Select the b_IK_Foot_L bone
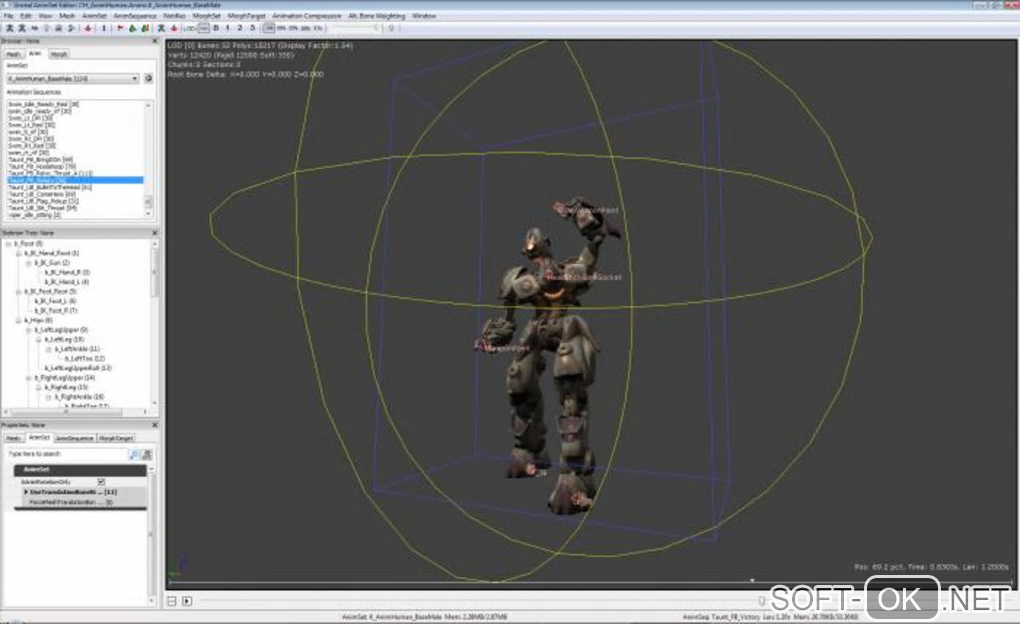The image size is (1020, 624). 55,301
